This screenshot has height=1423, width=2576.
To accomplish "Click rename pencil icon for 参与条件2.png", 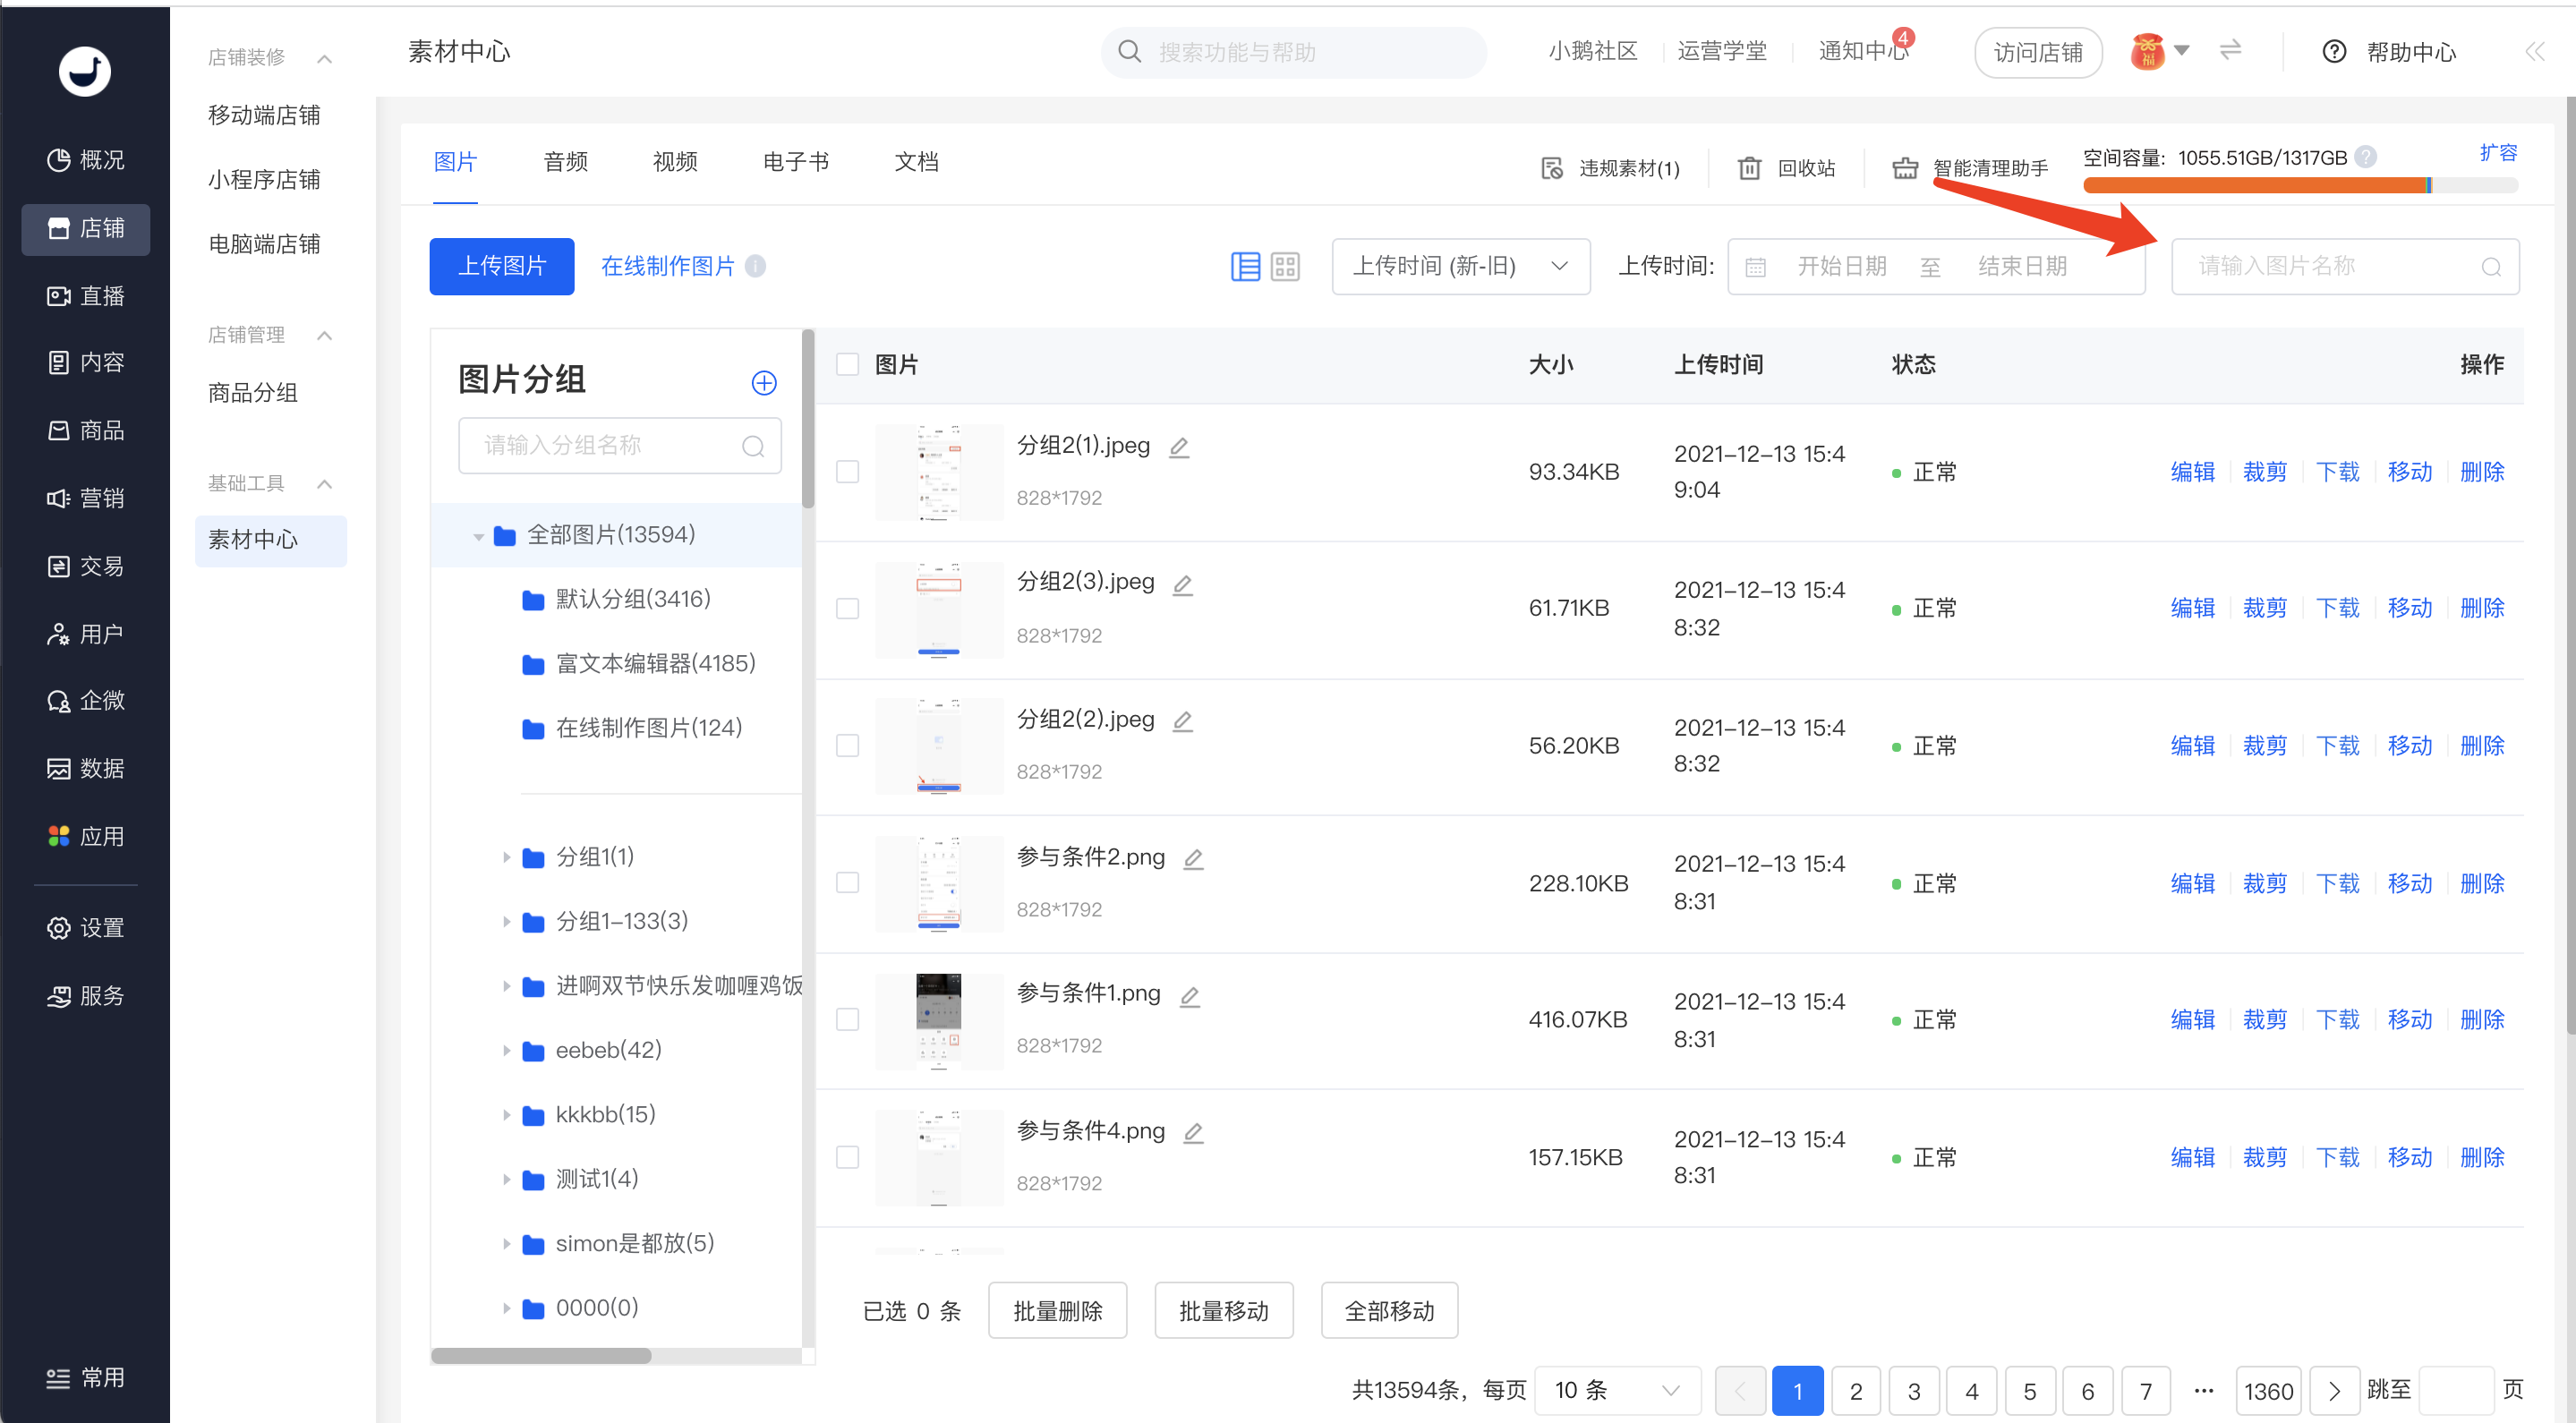I will point(1193,859).
